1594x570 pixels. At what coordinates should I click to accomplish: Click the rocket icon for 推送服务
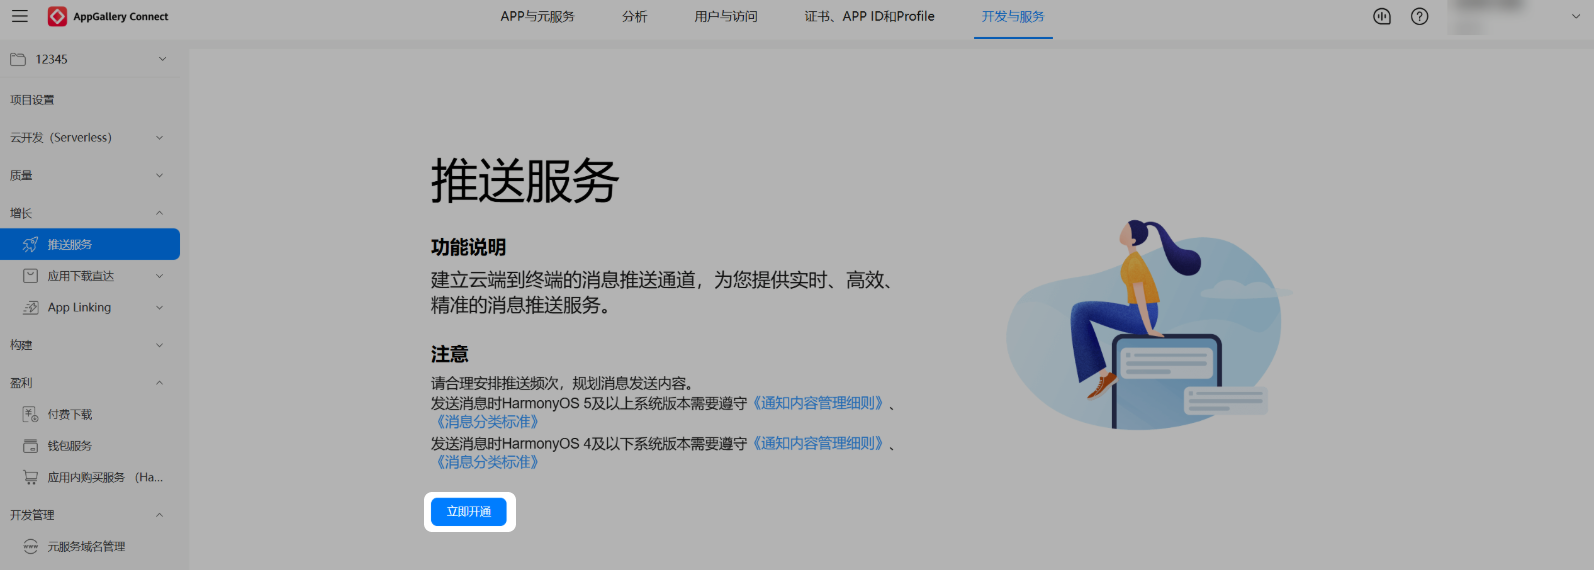tap(31, 244)
